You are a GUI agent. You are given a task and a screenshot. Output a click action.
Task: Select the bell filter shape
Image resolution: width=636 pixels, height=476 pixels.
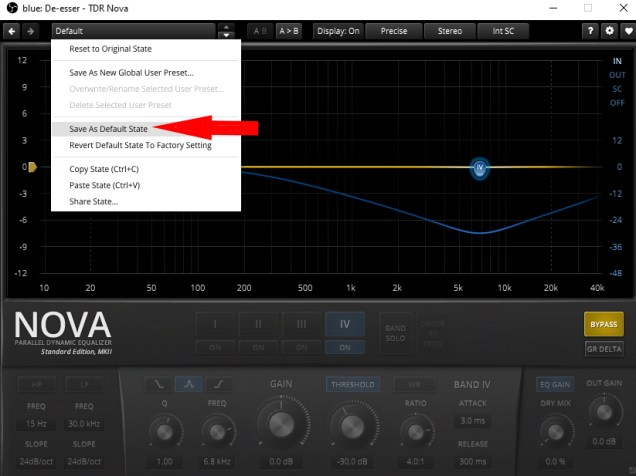pyautogui.click(x=187, y=384)
